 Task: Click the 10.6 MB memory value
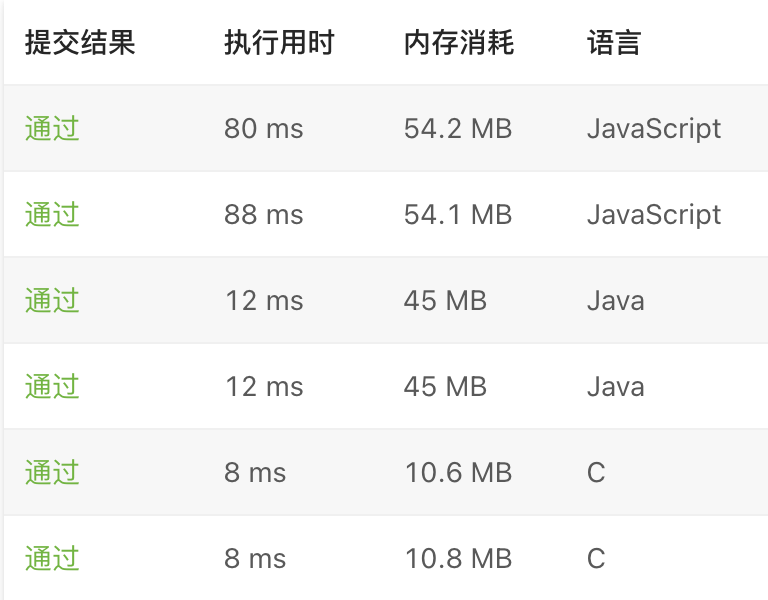(x=458, y=473)
